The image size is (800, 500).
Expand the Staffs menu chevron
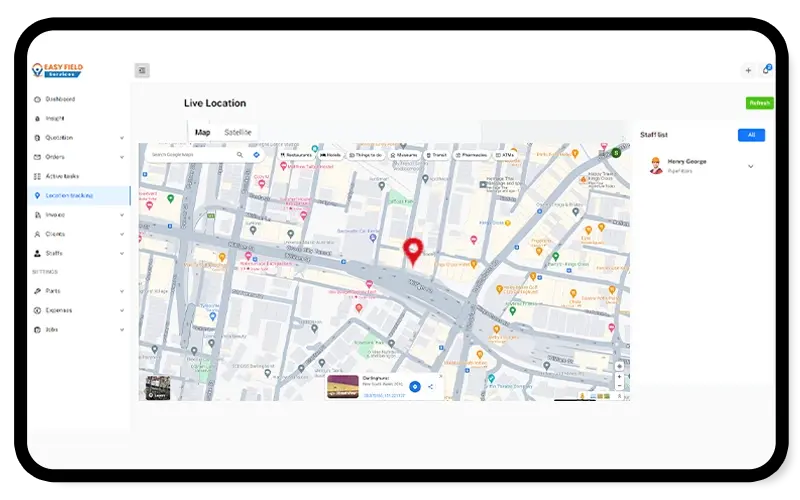(x=122, y=254)
